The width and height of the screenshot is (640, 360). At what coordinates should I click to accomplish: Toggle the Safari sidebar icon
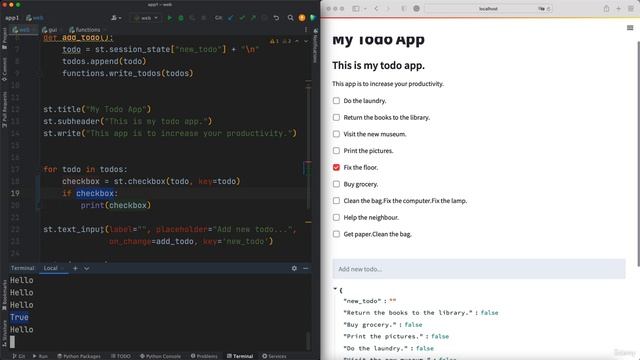tap(356, 9)
